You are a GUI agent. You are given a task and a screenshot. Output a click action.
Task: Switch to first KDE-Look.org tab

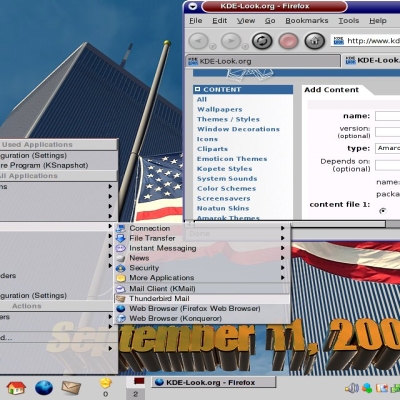tap(263, 61)
